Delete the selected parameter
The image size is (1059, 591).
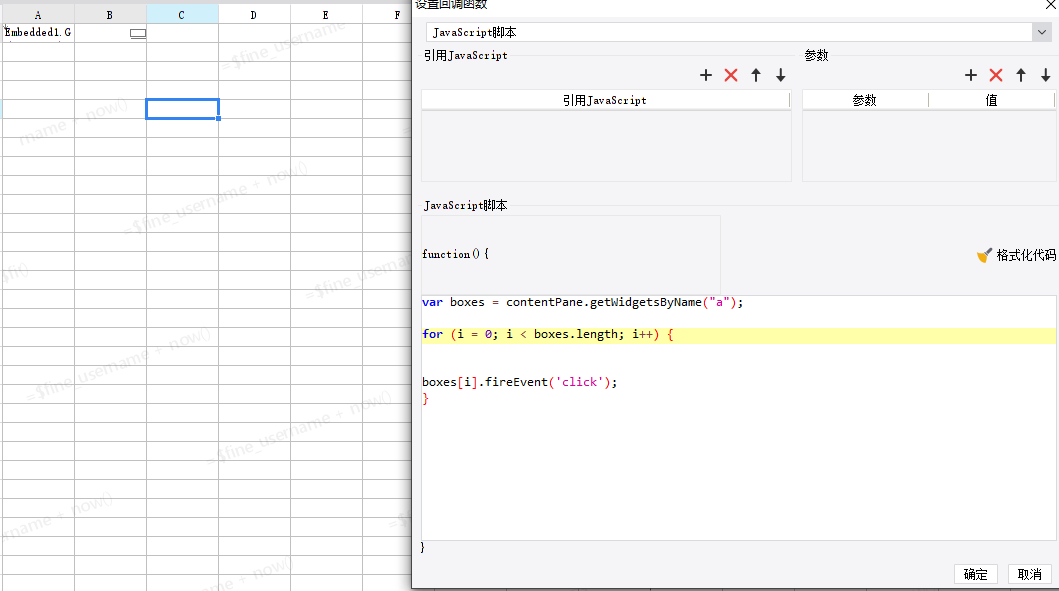(996, 75)
